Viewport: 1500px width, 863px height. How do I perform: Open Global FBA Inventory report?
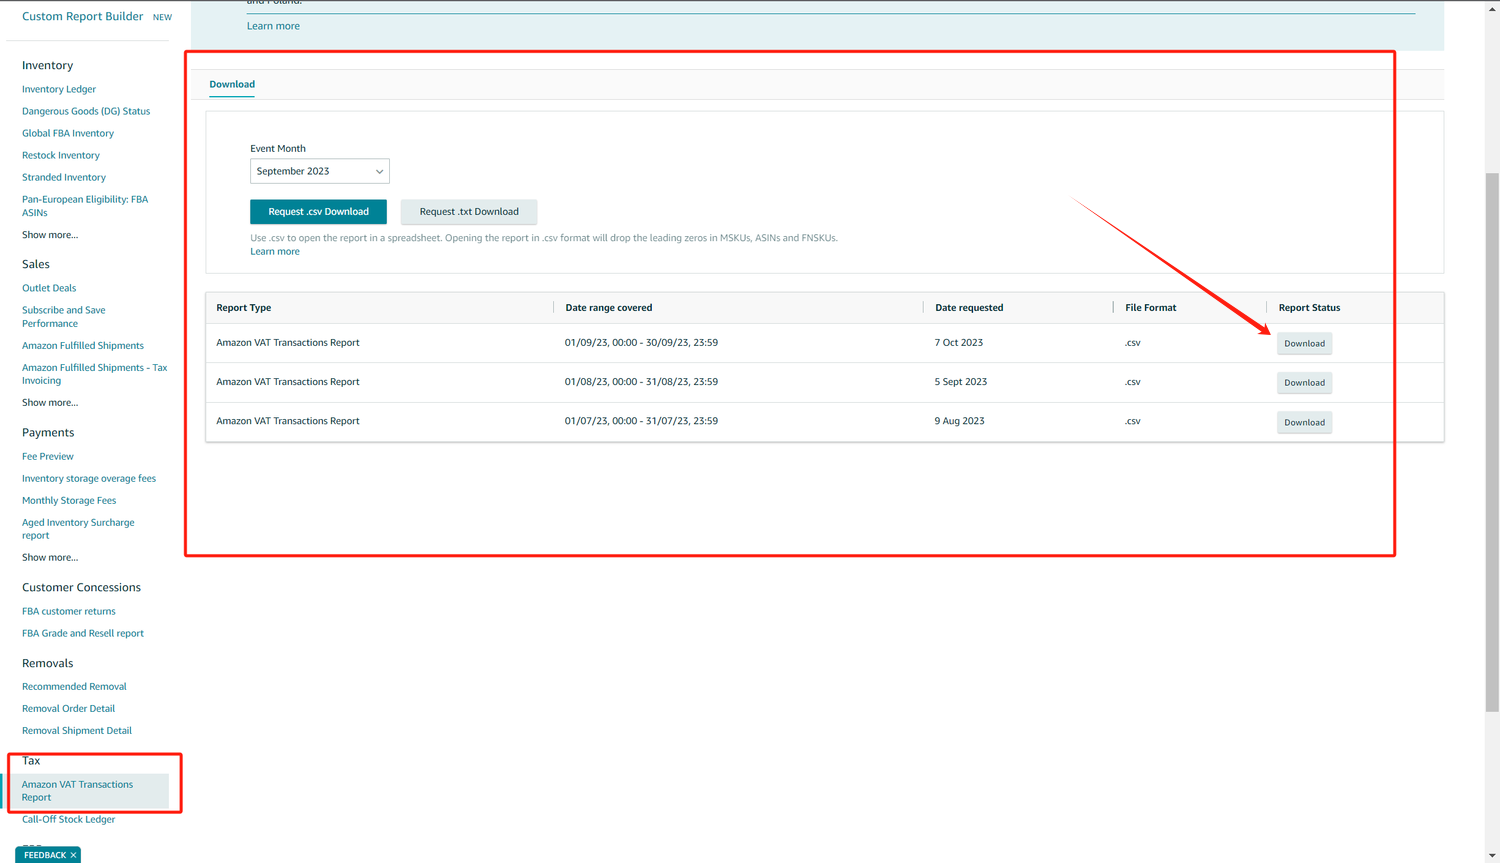click(68, 133)
